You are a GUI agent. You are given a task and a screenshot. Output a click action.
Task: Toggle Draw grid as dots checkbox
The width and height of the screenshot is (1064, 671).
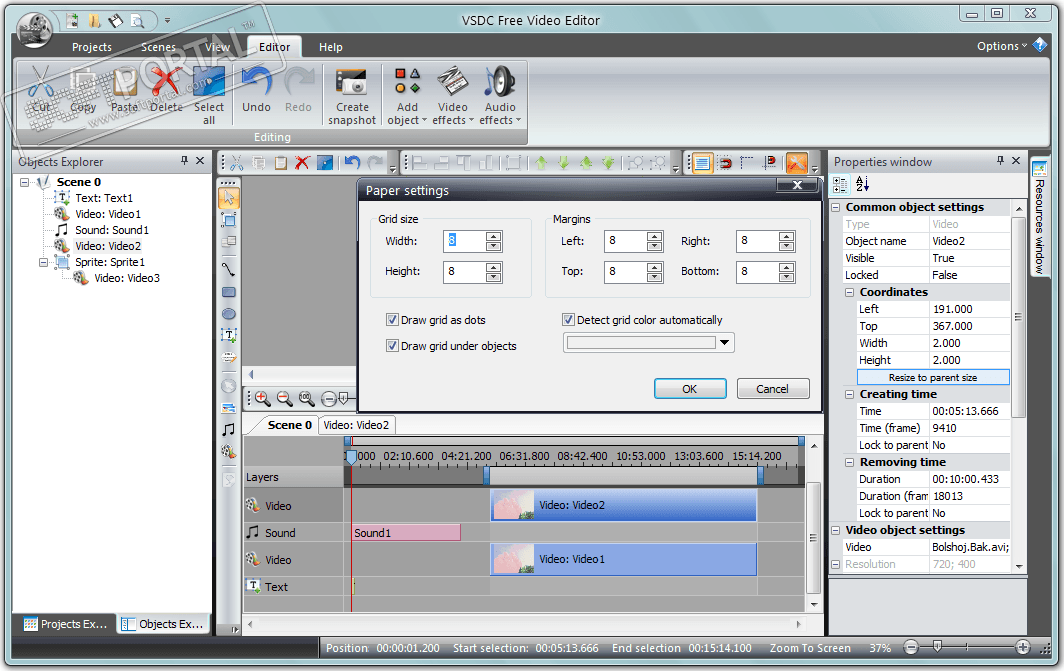pyautogui.click(x=392, y=320)
